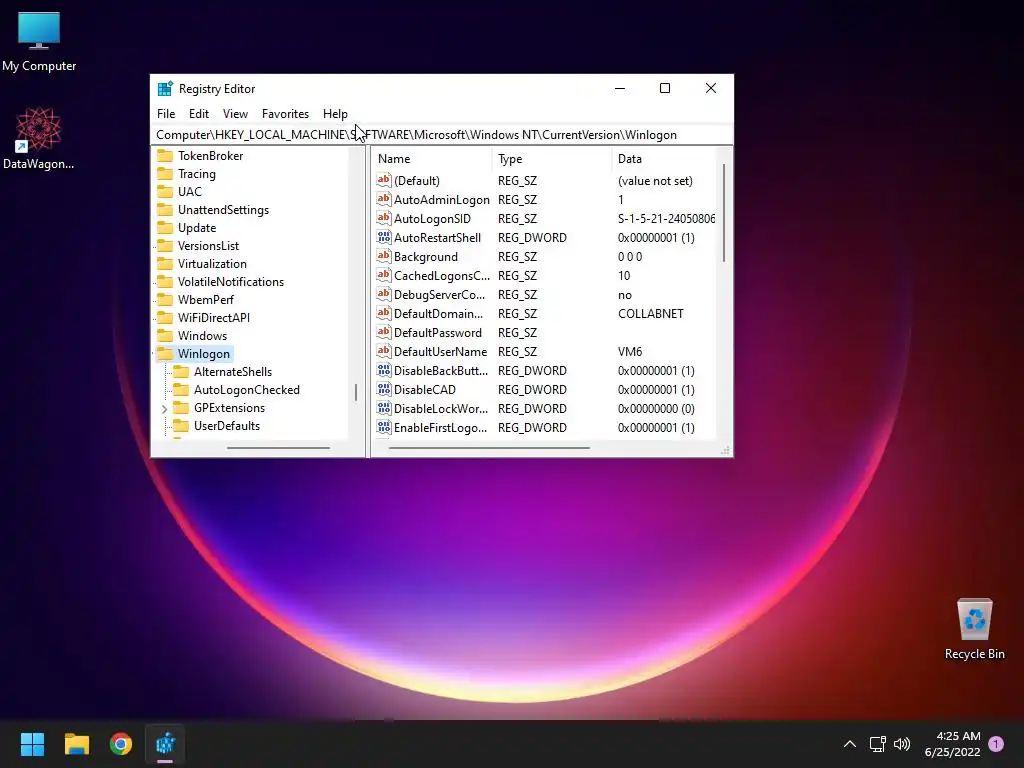Screen dimensions: 1024x768
Task: Open the Help menu
Action: [335, 114]
